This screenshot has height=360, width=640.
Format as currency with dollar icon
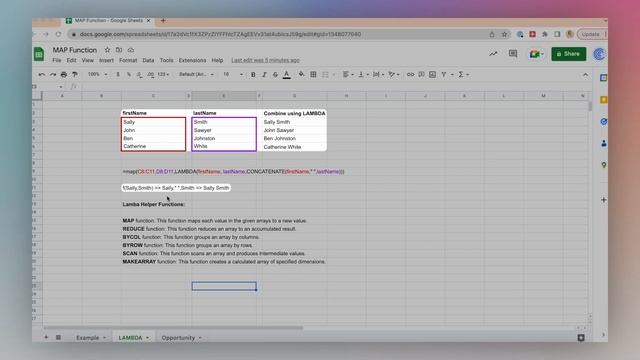point(118,75)
